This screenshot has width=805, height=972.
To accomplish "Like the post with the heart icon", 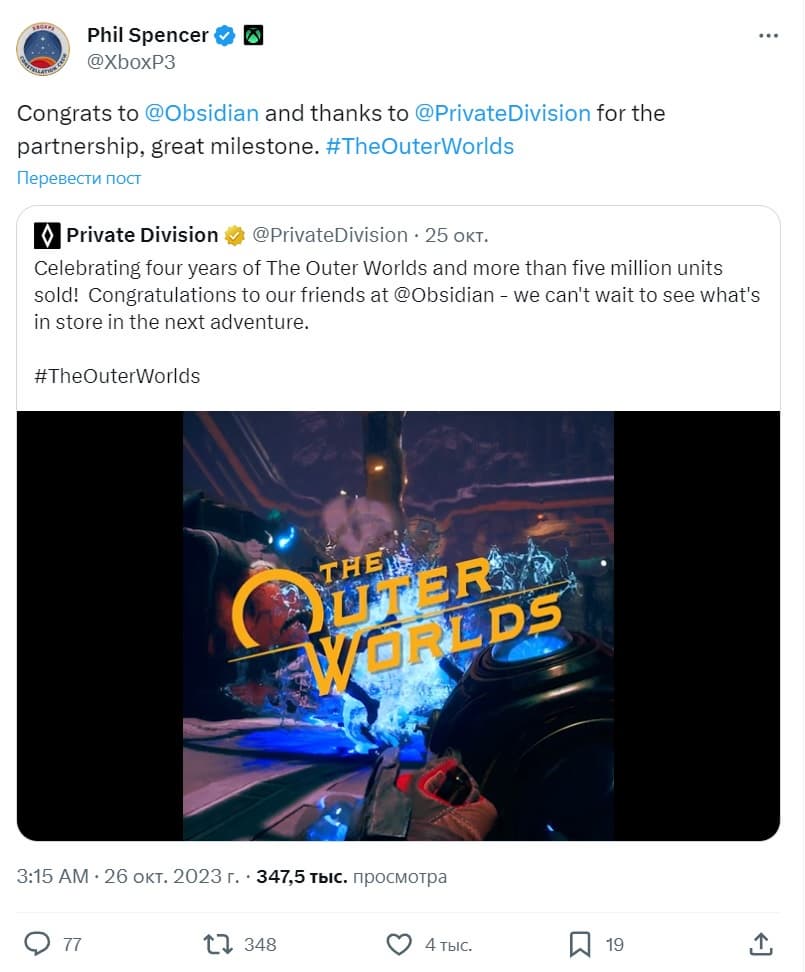I will coord(398,944).
